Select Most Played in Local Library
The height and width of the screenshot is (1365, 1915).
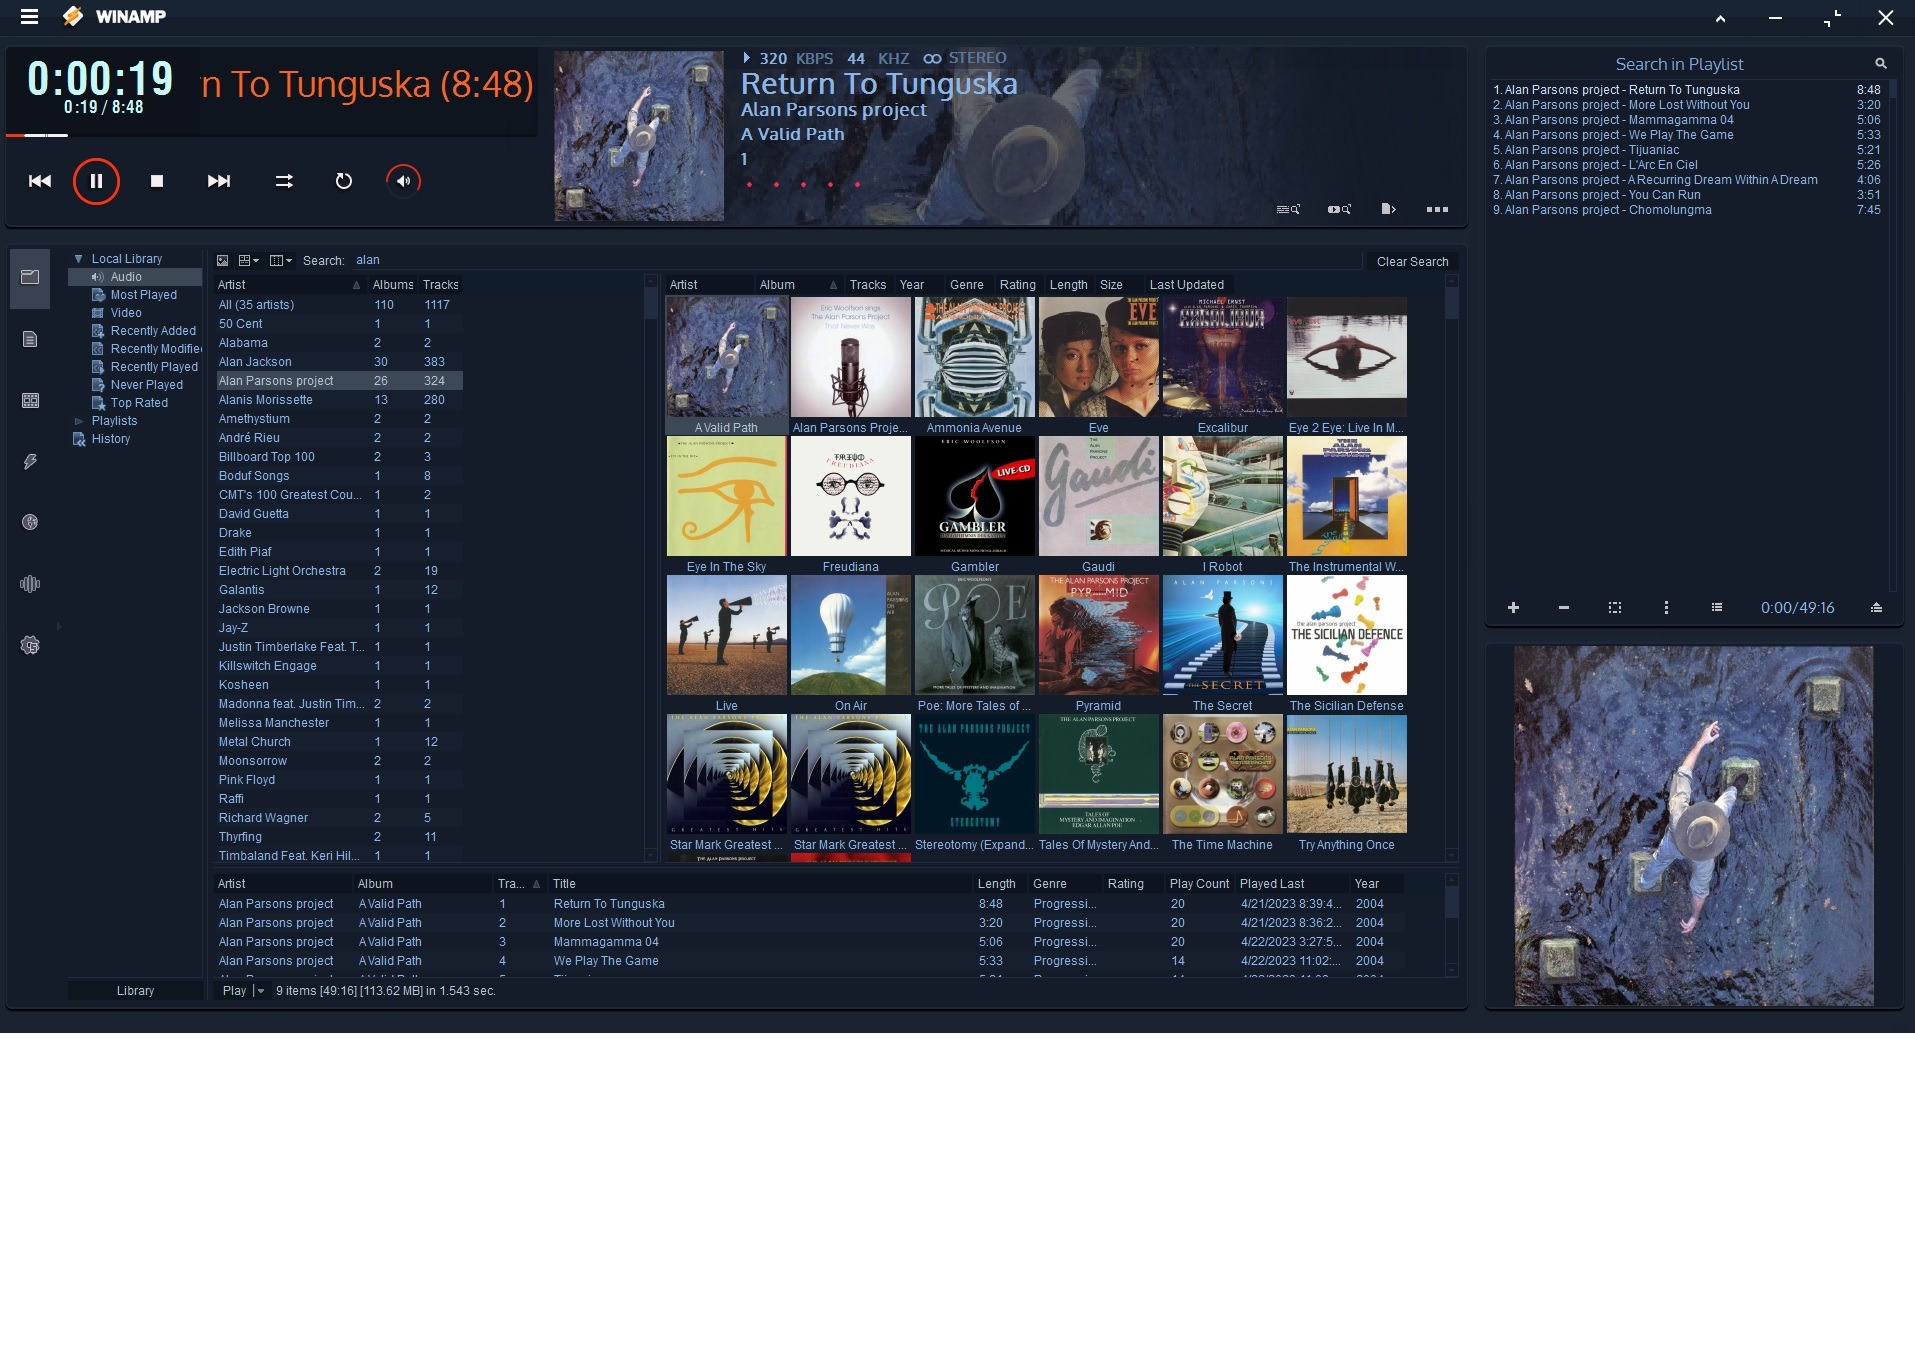pos(143,295)
